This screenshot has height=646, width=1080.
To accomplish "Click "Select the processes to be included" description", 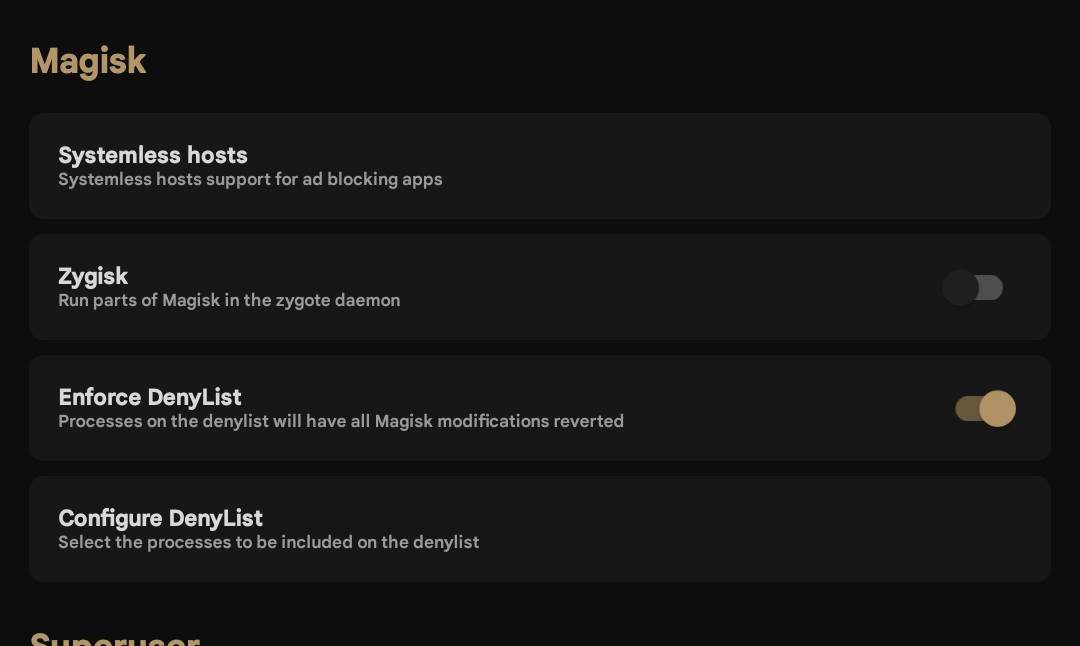I will pyautogui.click(x=268, y=543).
